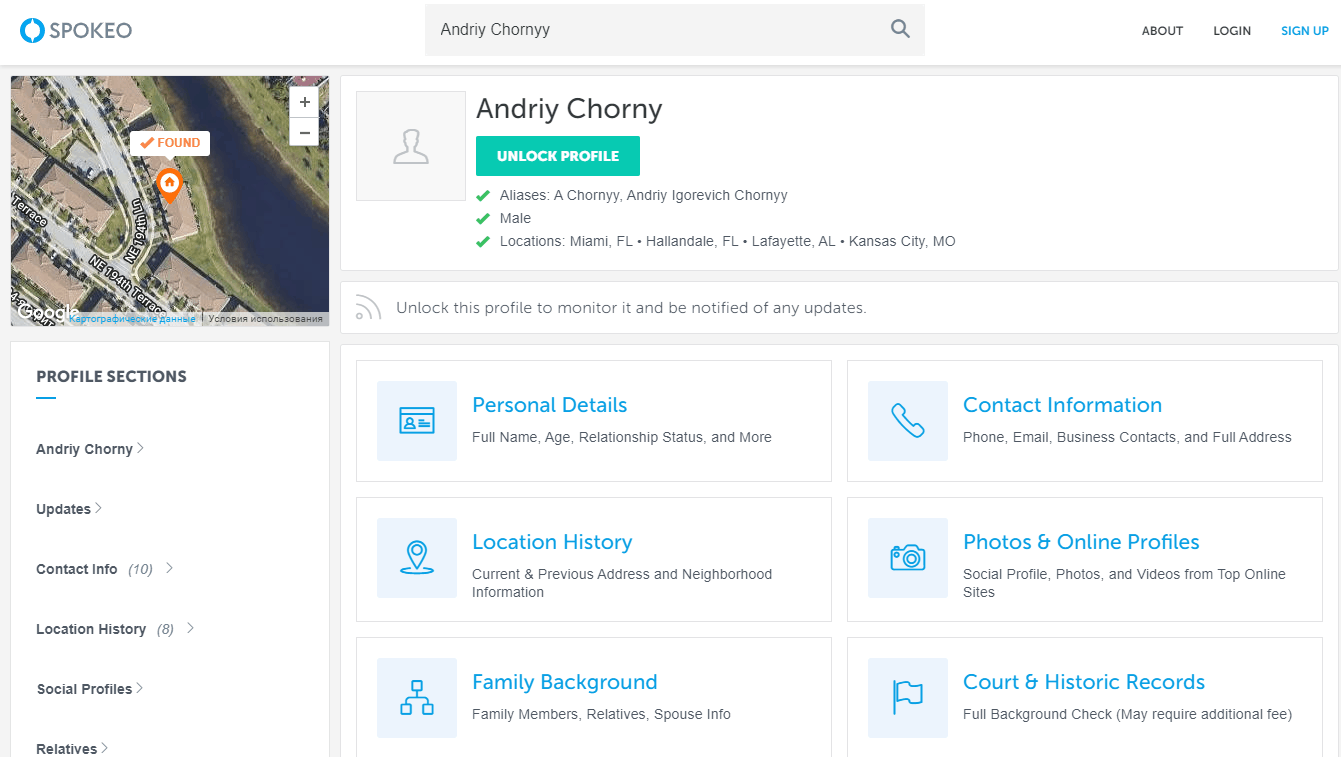
Task: Open Court & Historic Records link
Action: [x=1084, y=682]
